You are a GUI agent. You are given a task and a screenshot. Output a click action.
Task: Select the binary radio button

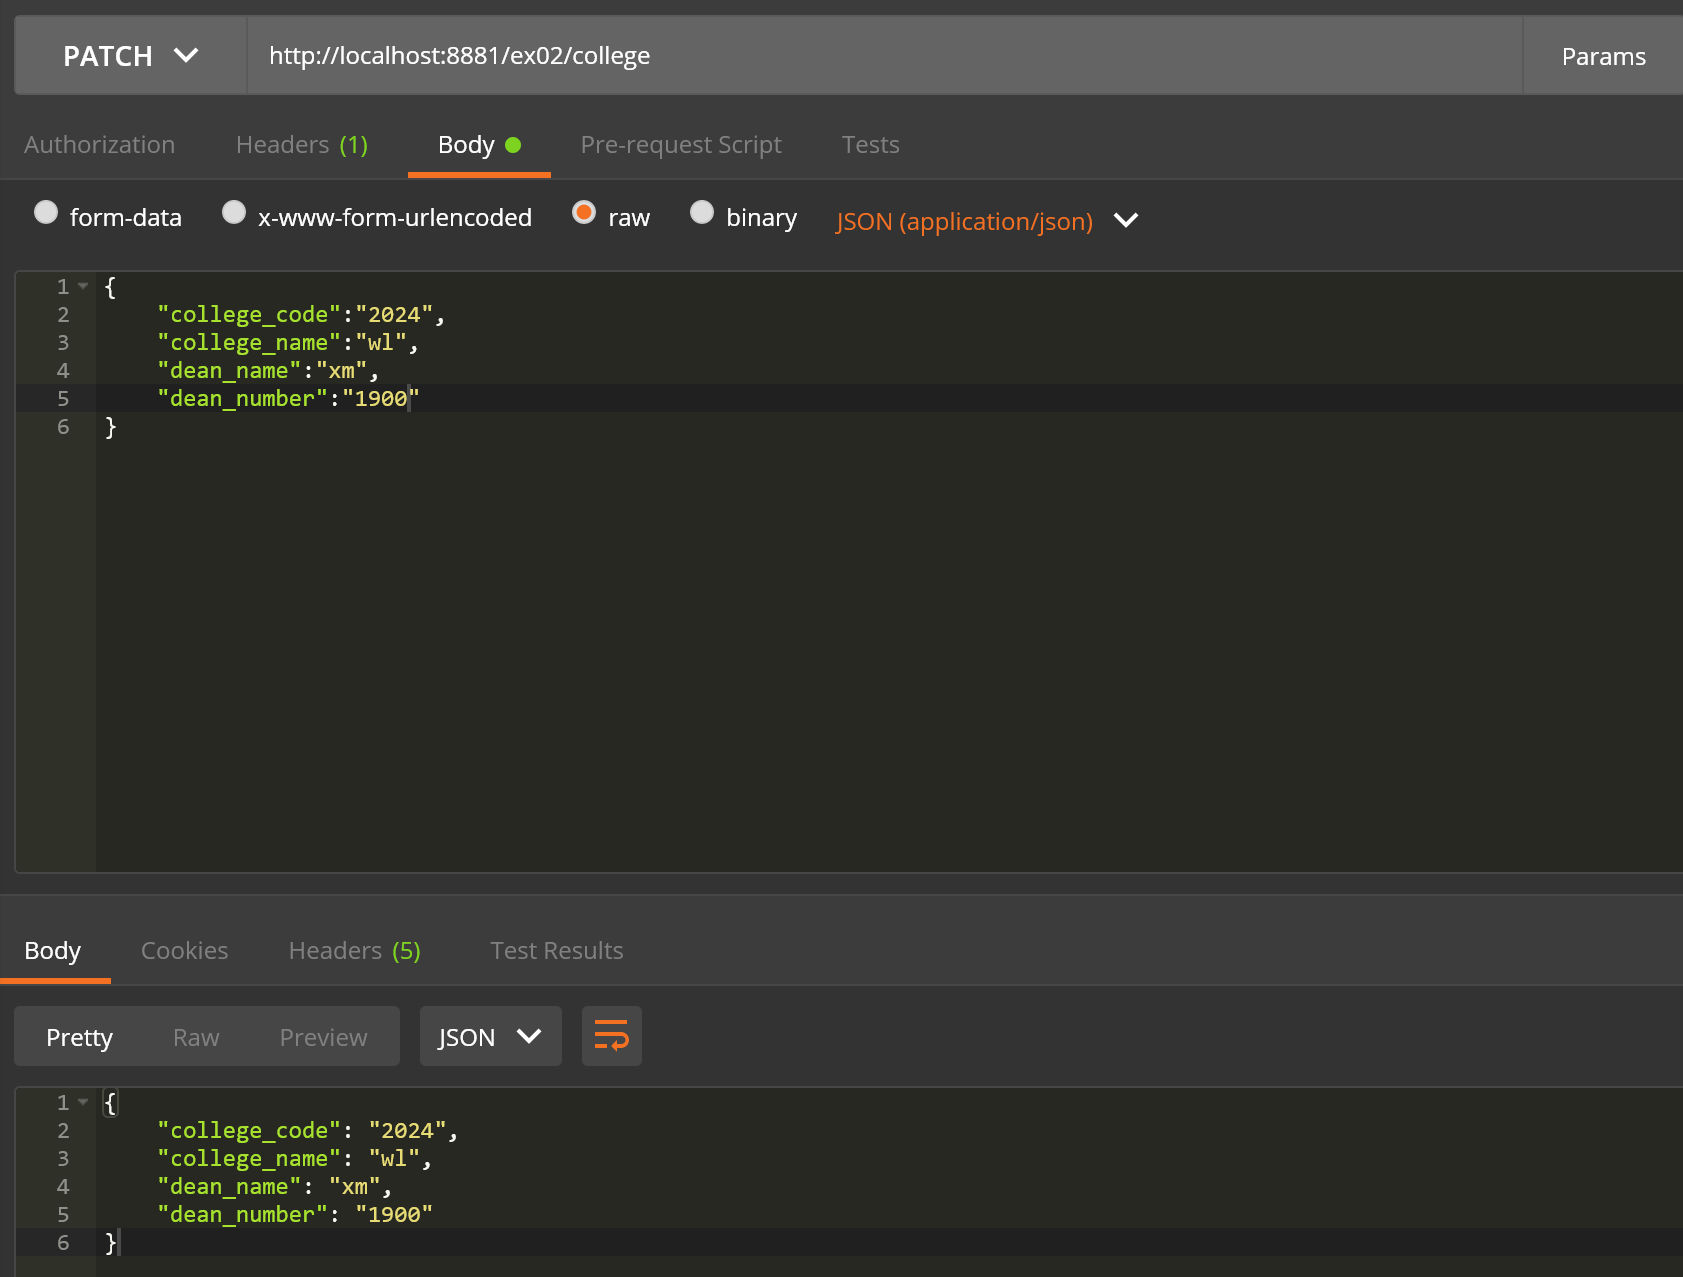(x=702, y=212)
